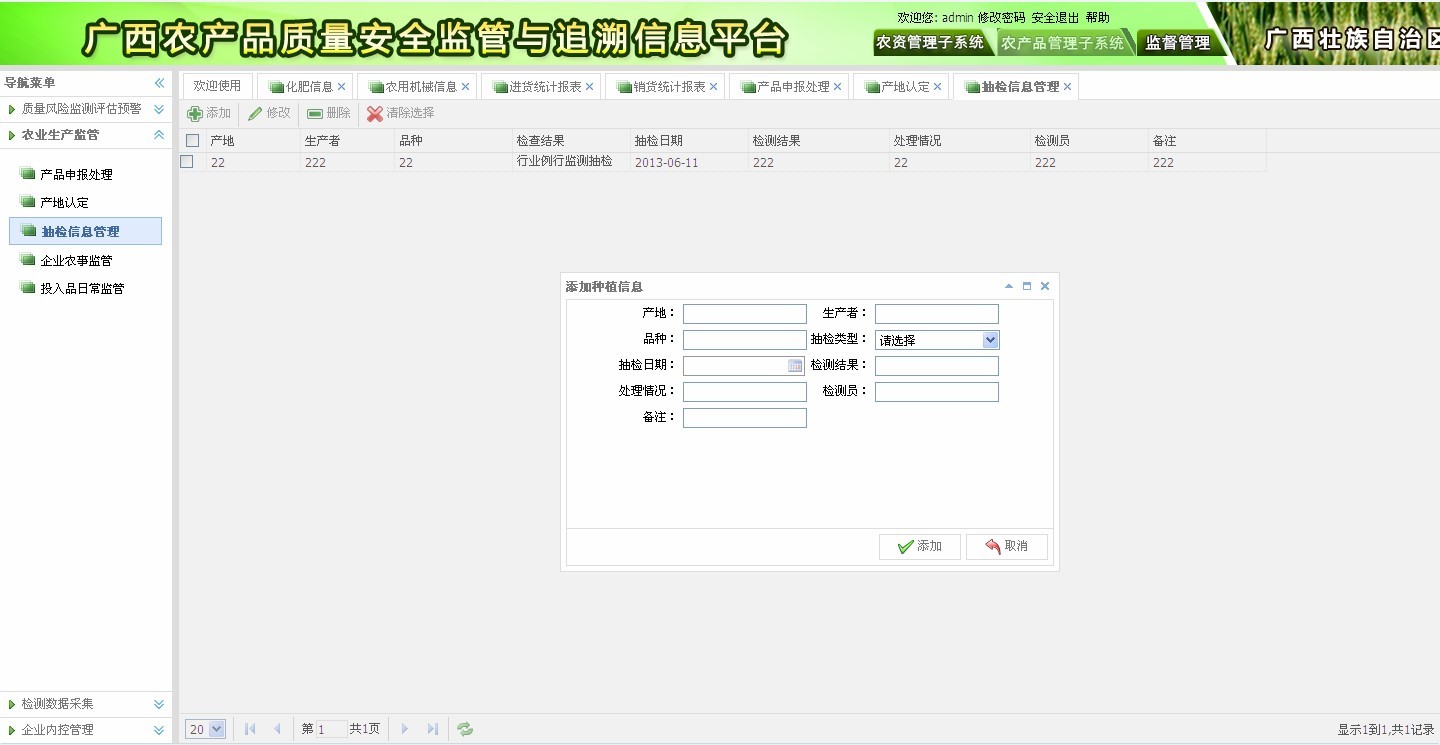
Task: Click the 安全退出 link
Action: [x=1055, y=18]
